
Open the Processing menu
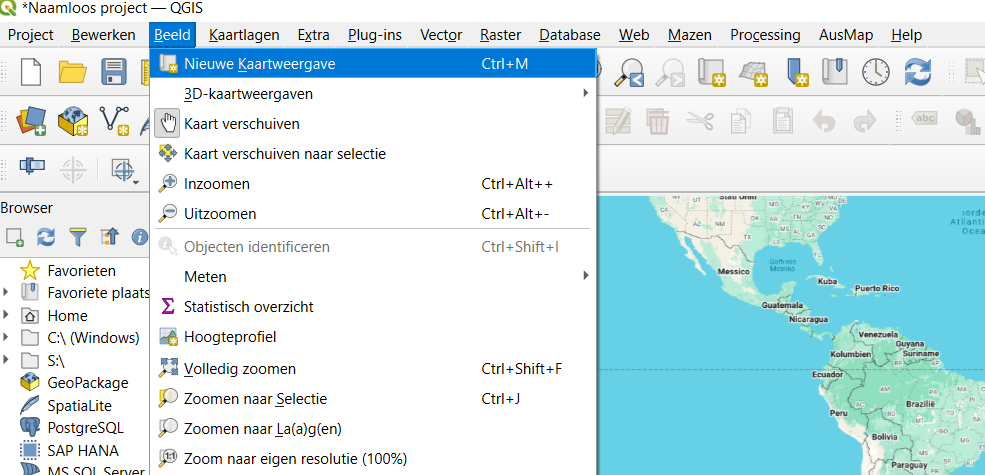765,35
